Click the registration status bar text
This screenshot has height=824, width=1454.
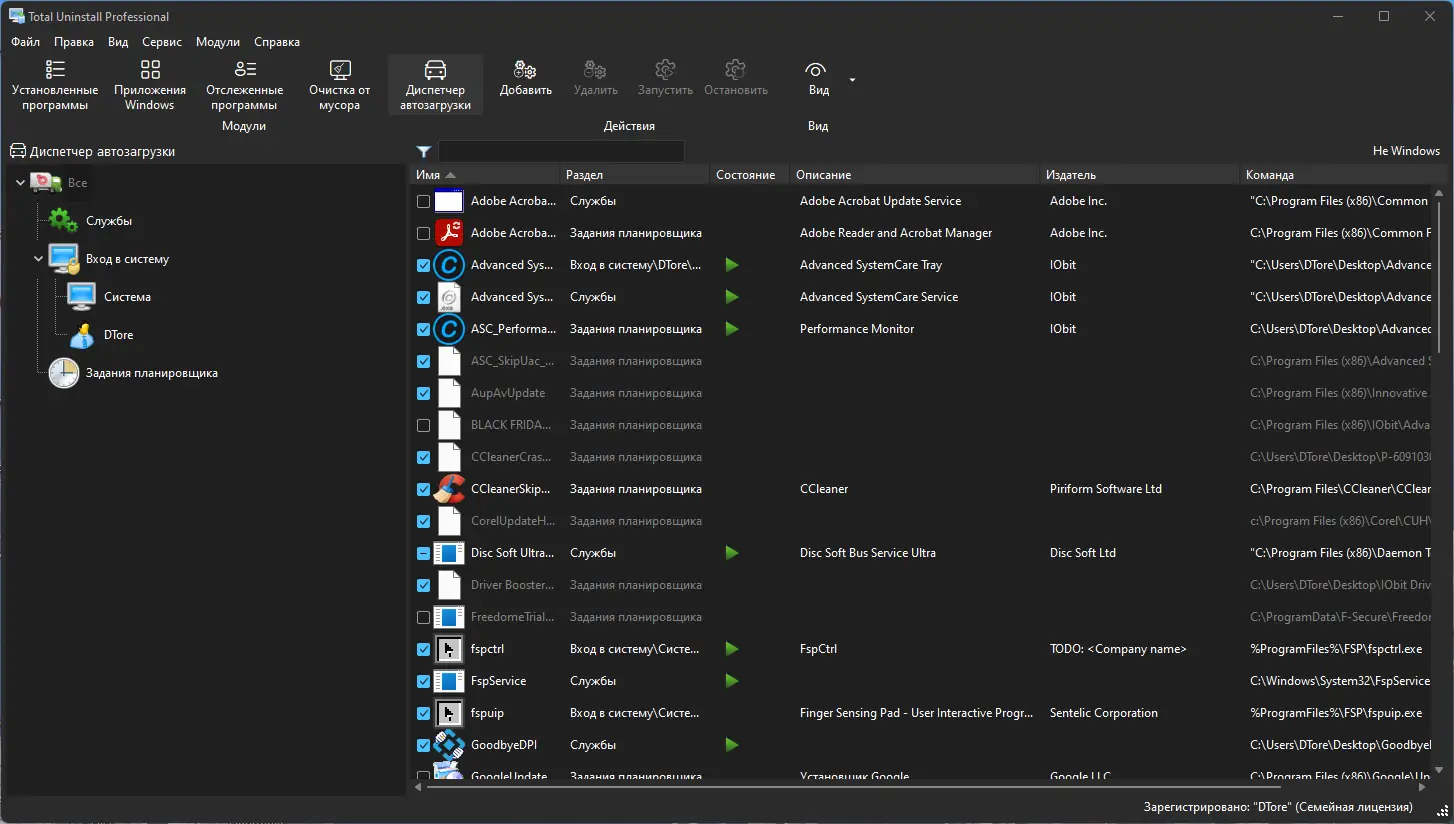[x=1278, y=807]
